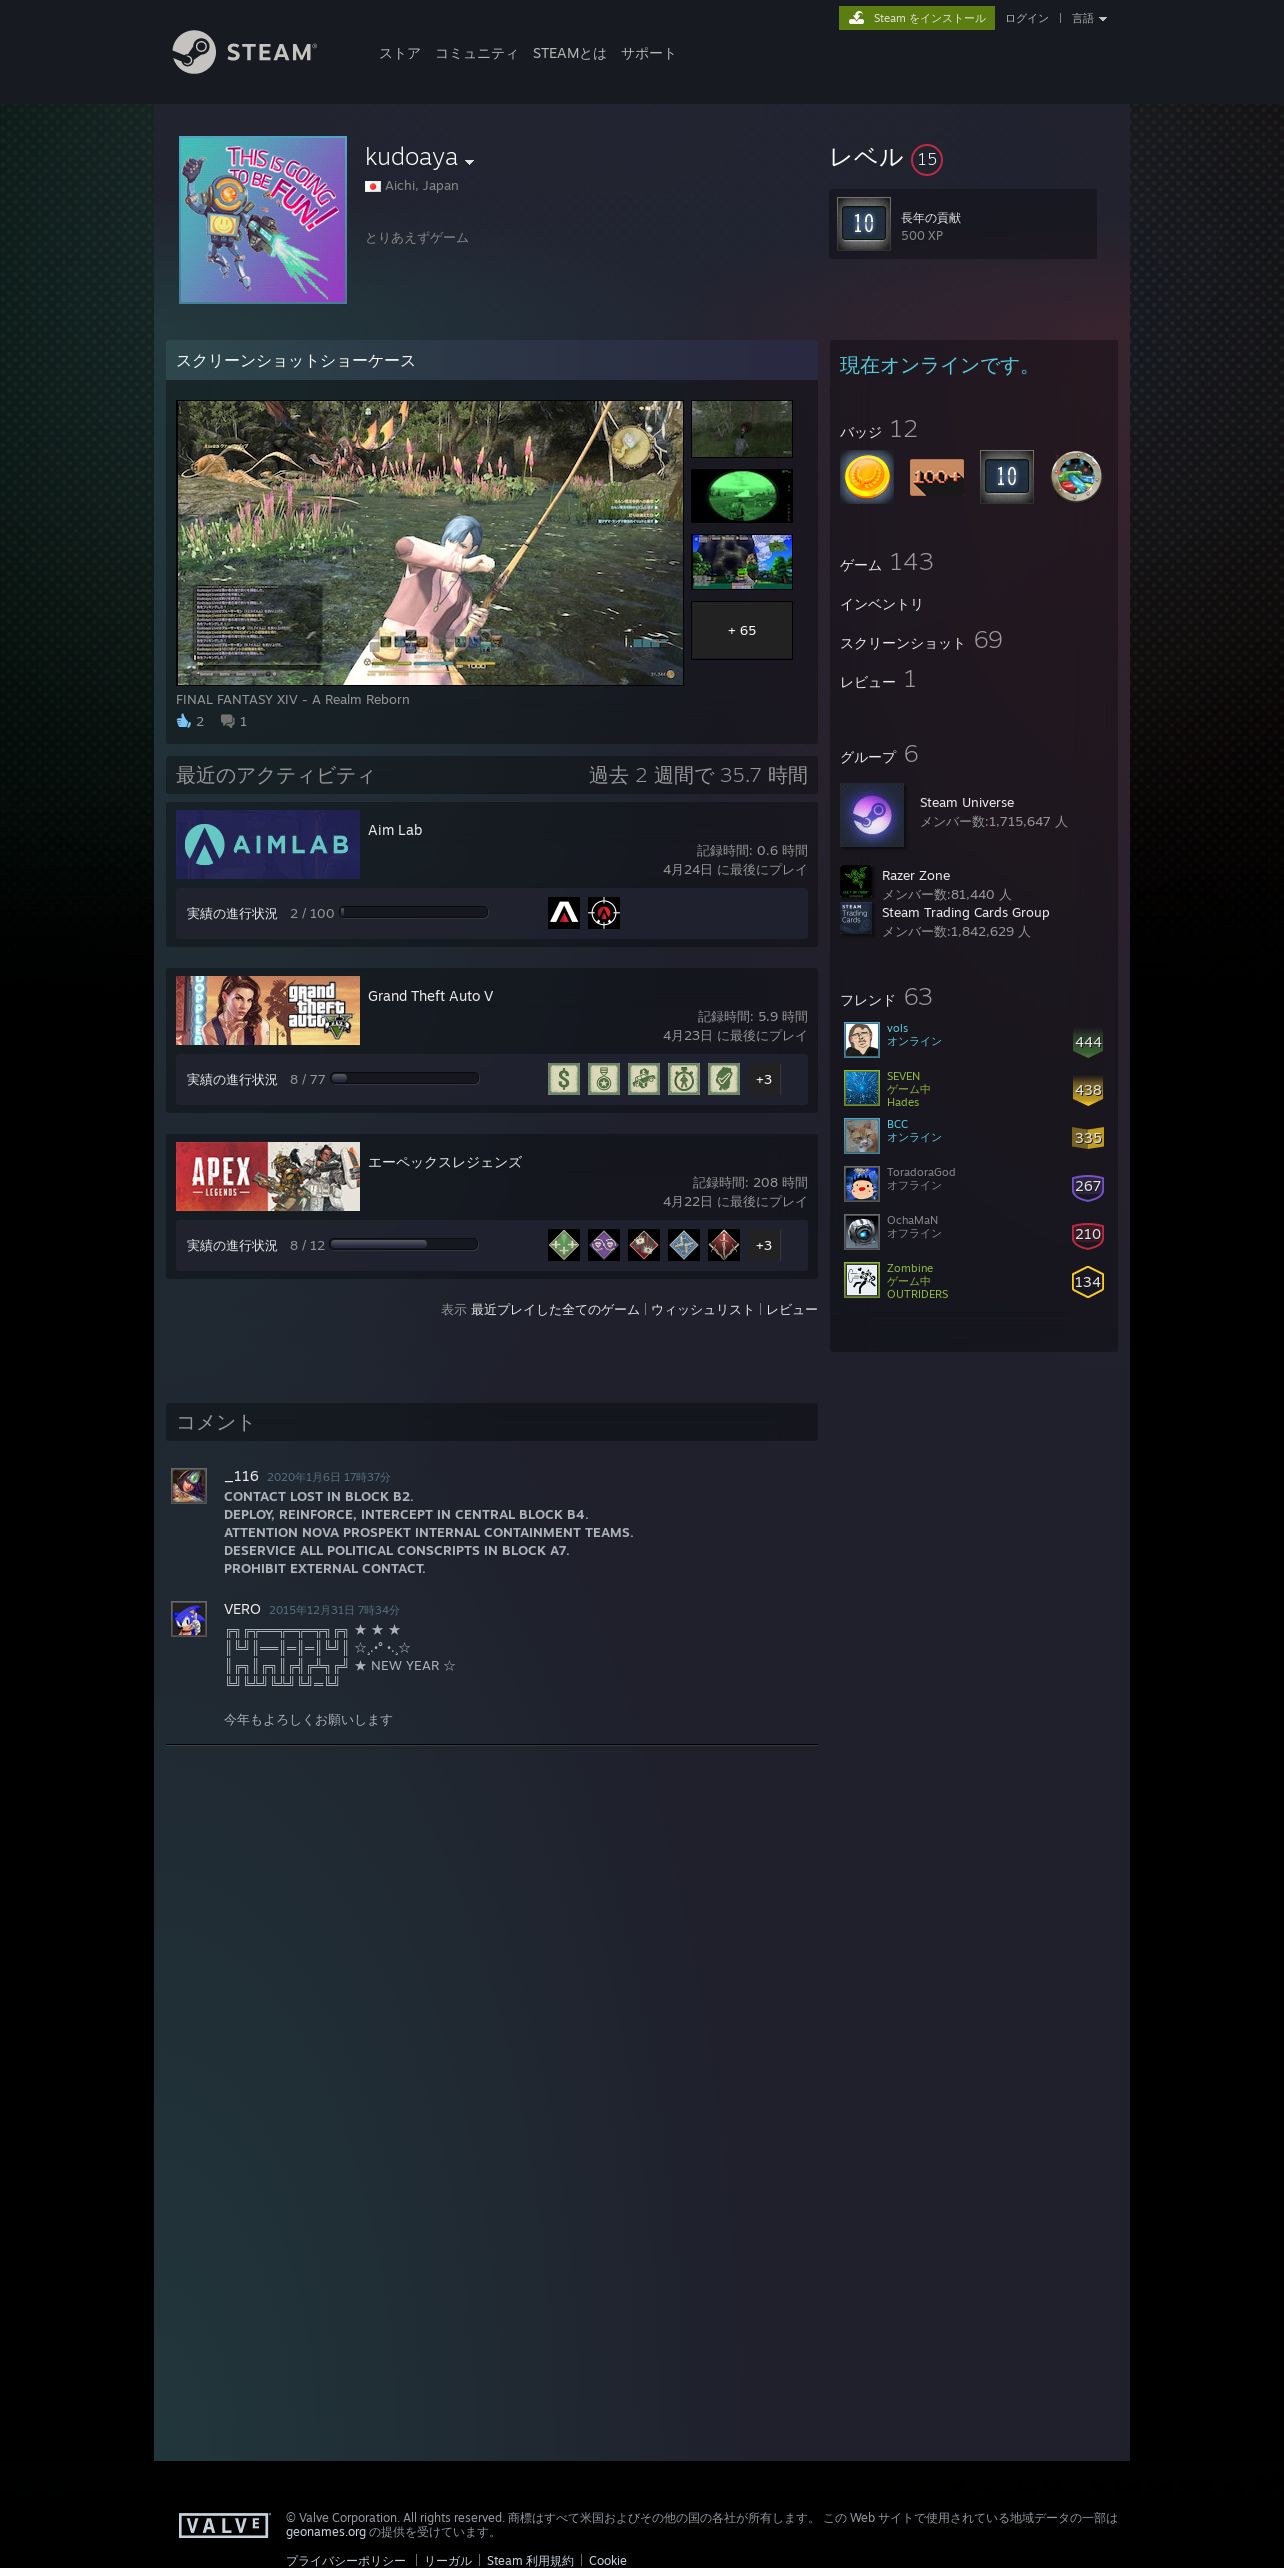Open the geonames.org footer link
Viewport: 1284px width, 2568px height.
click(x=326, y=2532)
